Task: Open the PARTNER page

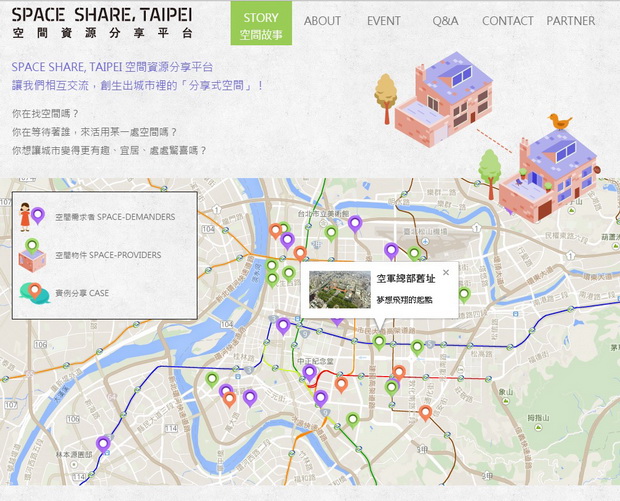Action: pyautogui.click(x=571, y=21)
